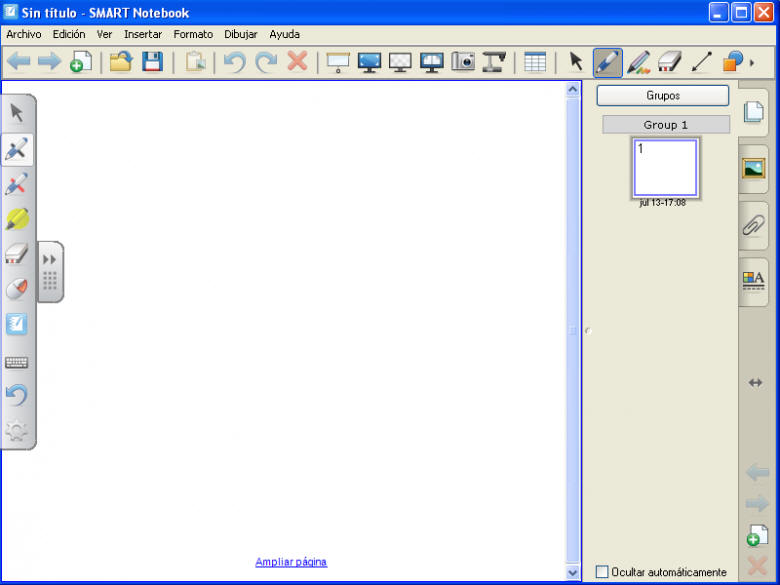
Task: Add a new page from the top toolbar
Action: [81, 62]
